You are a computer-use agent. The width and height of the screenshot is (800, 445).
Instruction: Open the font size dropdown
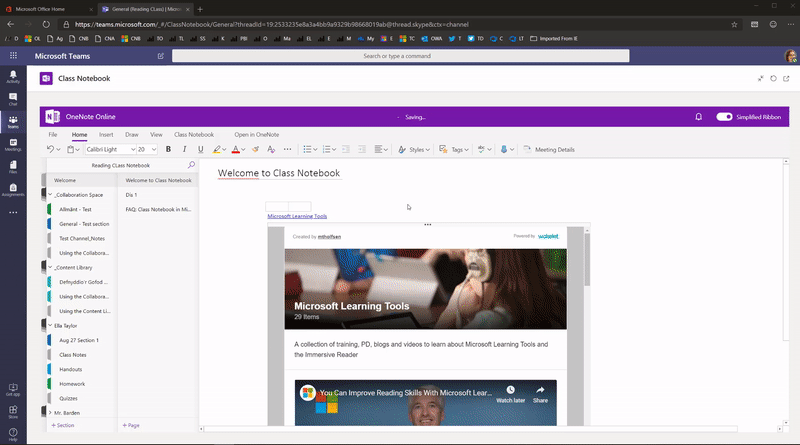pyautogui.click(x=154, y=150)
